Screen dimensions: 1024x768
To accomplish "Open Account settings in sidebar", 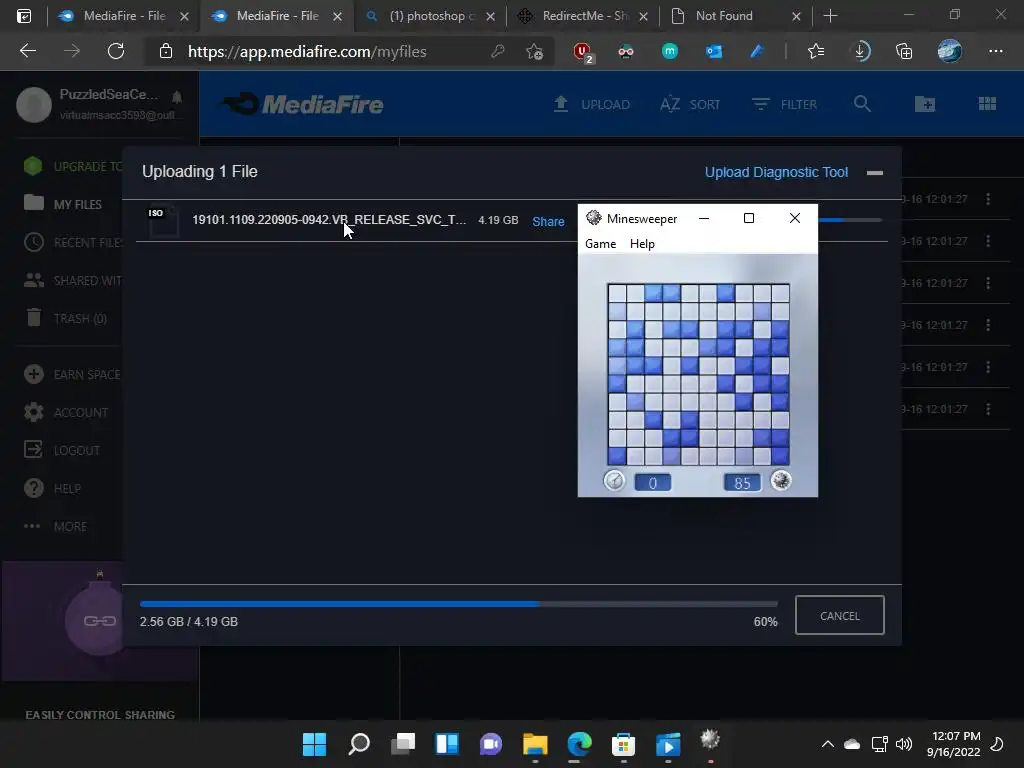I will click(65, 412).
